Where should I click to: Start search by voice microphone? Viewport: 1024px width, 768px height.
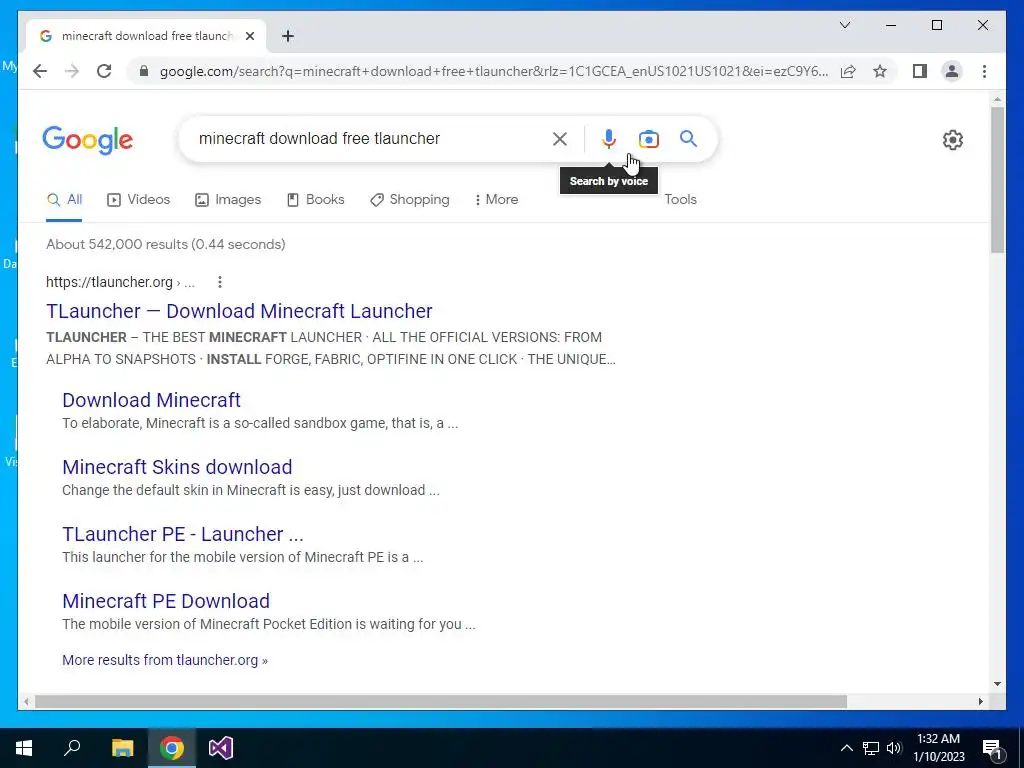(x=608, y=138)
